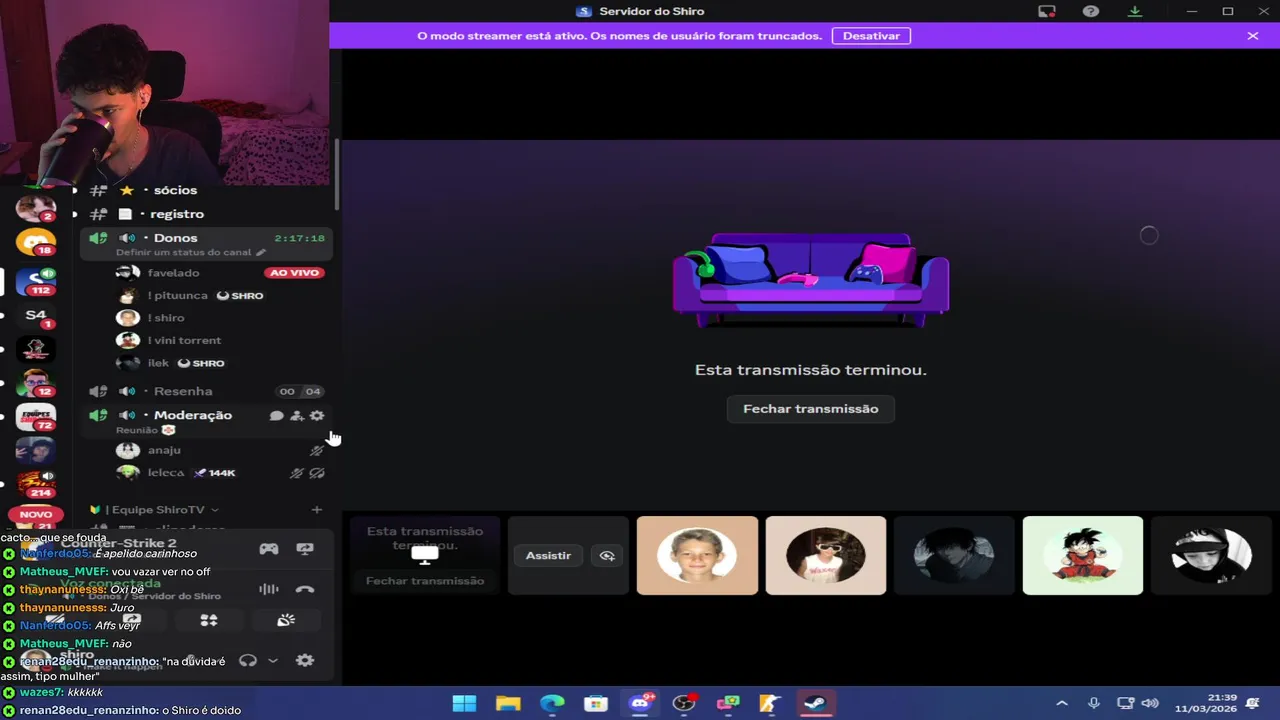The width and height of the screenshot is (1280, 720).
Task: Open File Explorer from taskbar
Action: click(x=508, y=703)
